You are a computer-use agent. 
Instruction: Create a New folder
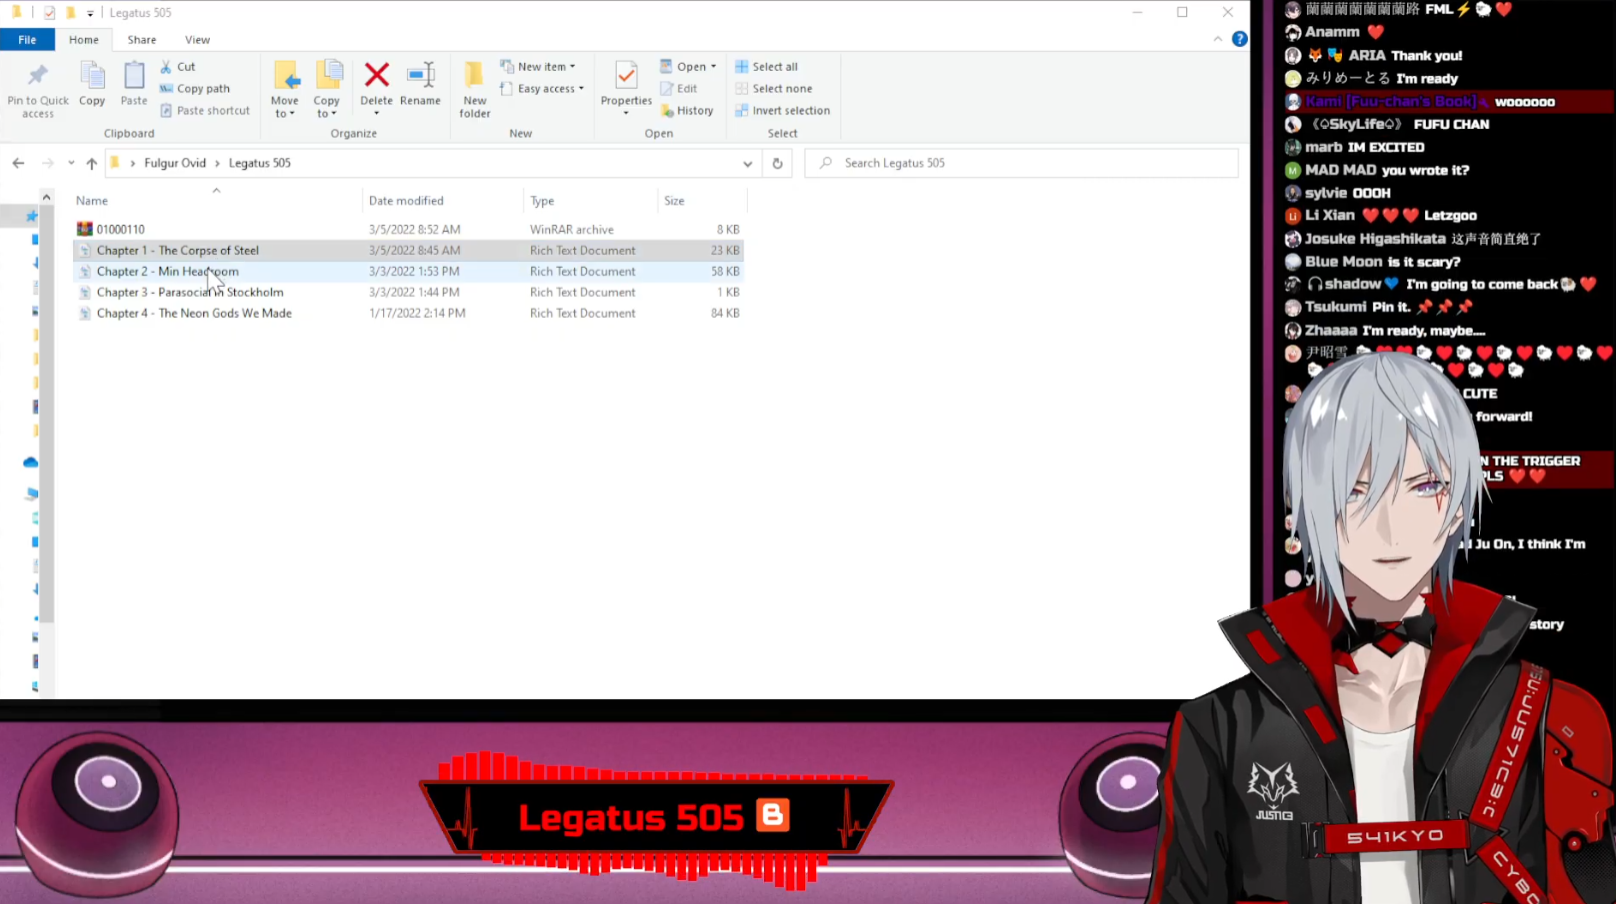click(475, 89)
